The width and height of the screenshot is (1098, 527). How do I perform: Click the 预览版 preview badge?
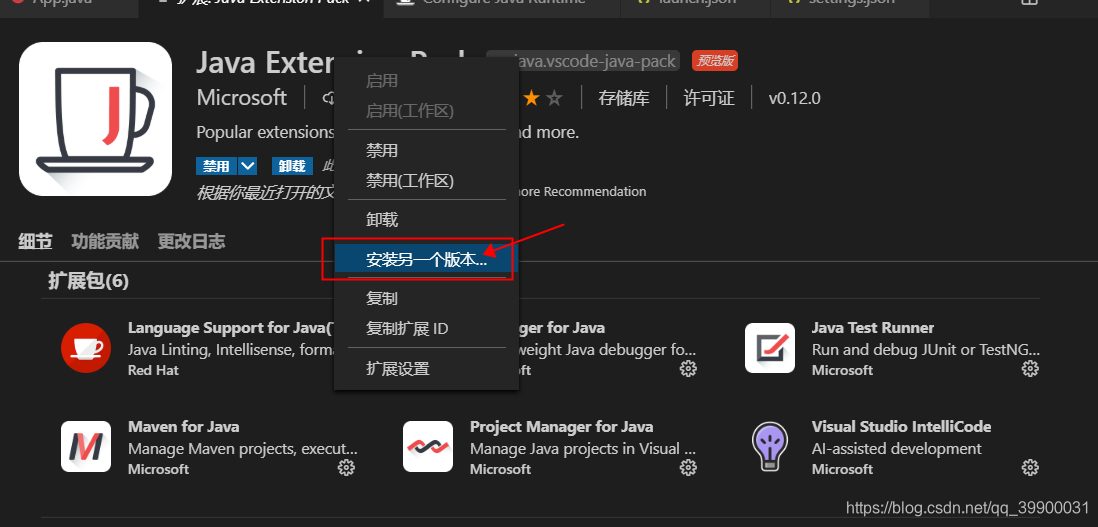[x=715, y=61]
